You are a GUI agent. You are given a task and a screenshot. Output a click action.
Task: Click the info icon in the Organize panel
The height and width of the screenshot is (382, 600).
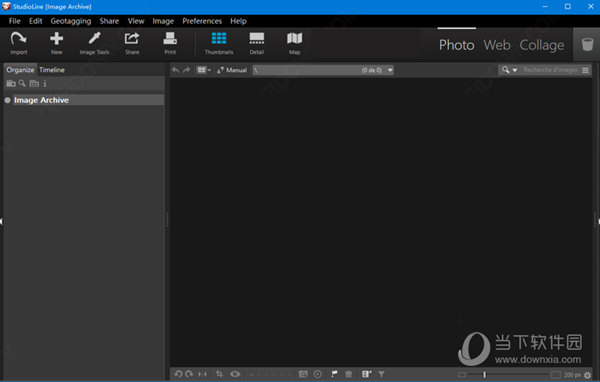44,83
